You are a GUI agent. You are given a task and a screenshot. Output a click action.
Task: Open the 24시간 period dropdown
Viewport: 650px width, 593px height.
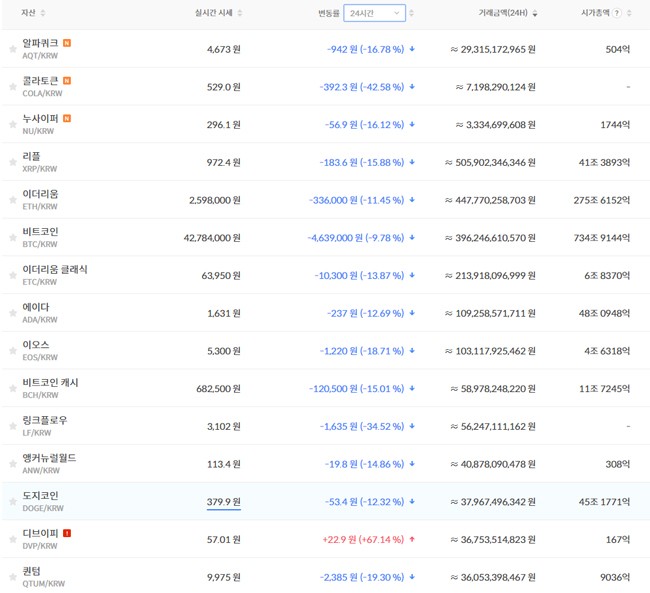374,13
